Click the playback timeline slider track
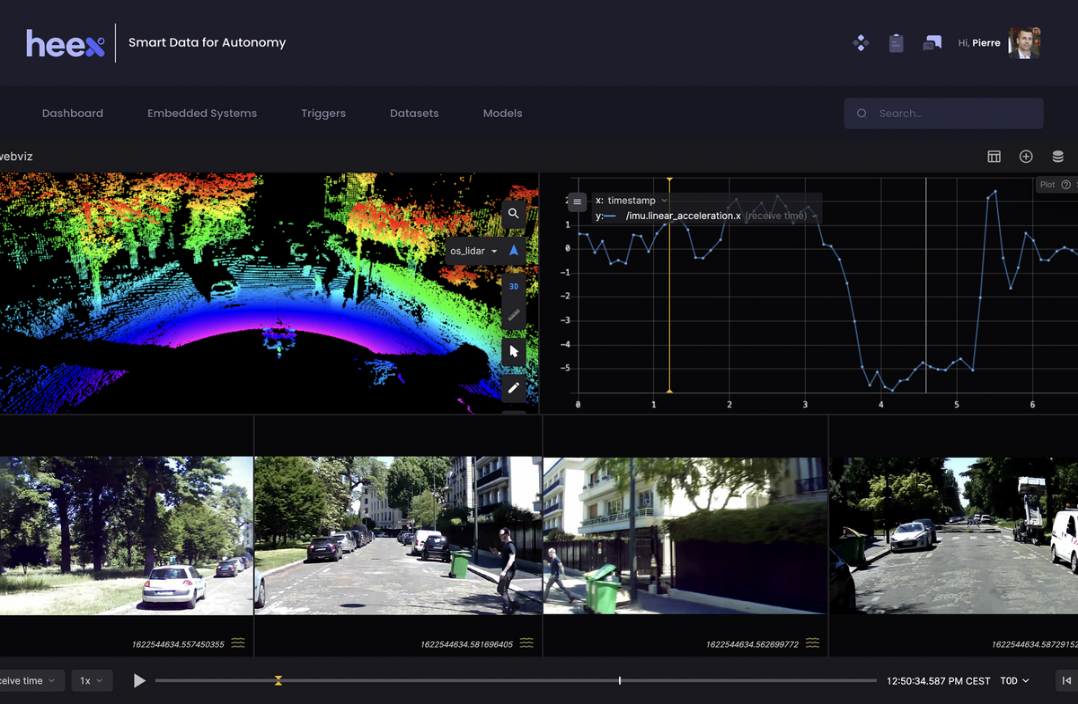The height and width of the screenshot is (704, 1078). click(450, 681)
